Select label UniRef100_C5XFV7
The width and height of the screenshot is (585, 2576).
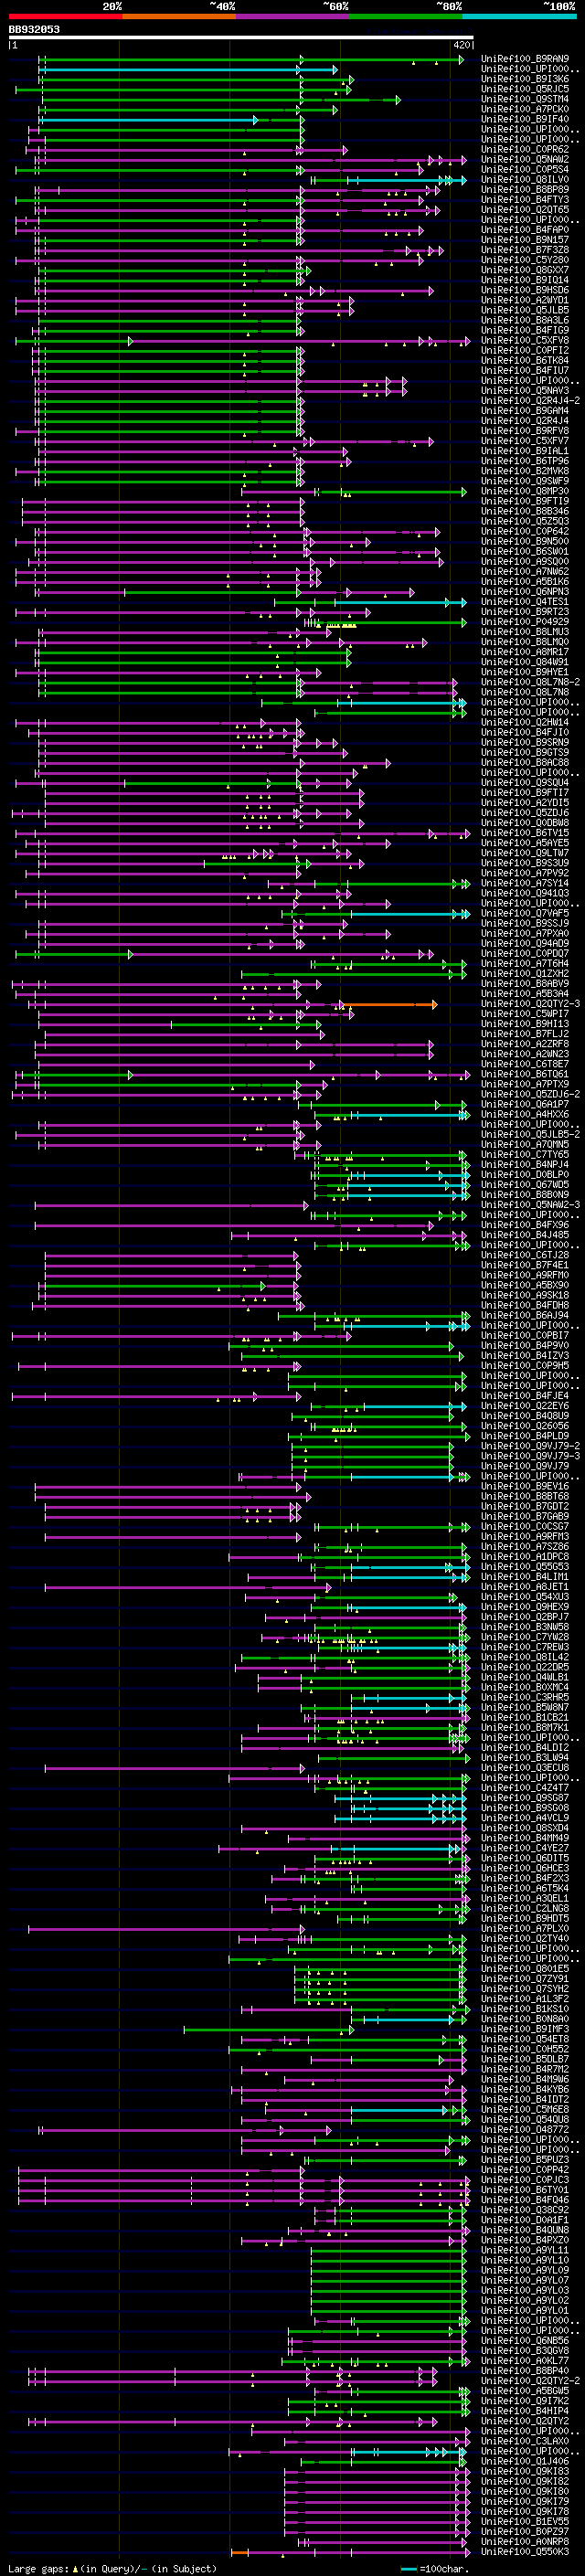[524, 441]
